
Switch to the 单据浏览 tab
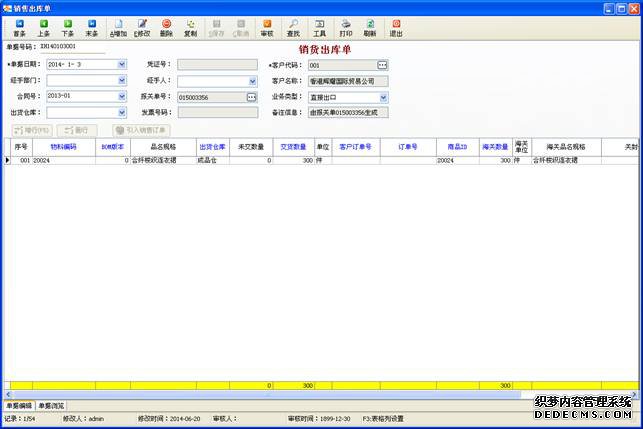52,406
